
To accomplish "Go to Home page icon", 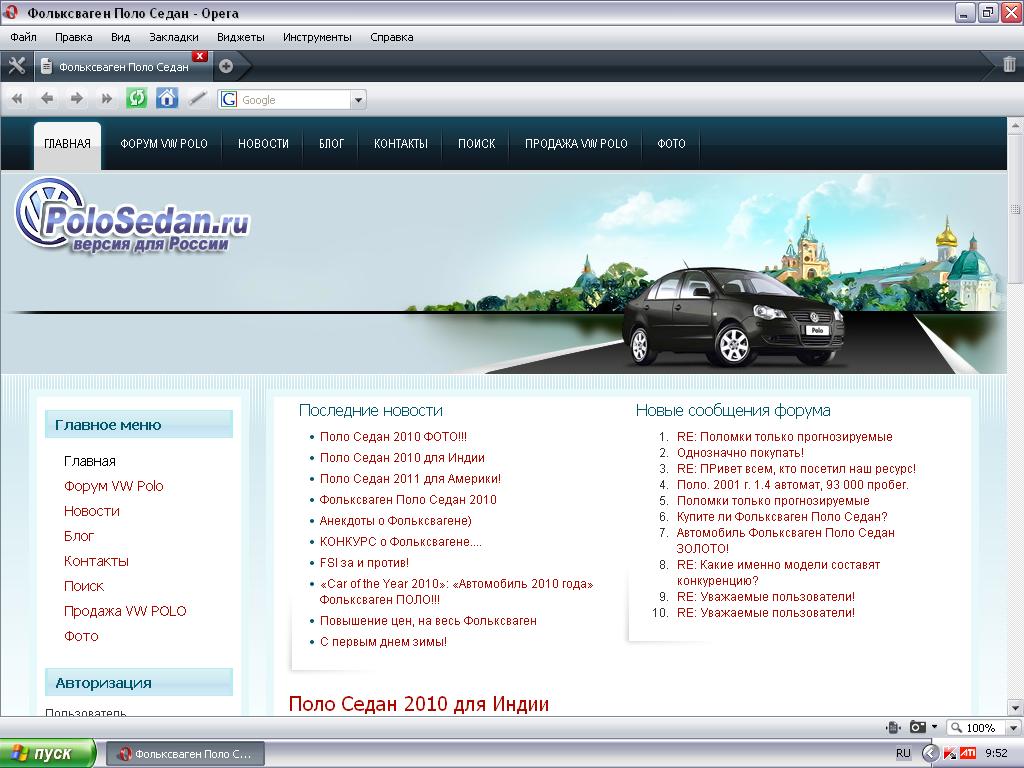I will tap(167, 98).
